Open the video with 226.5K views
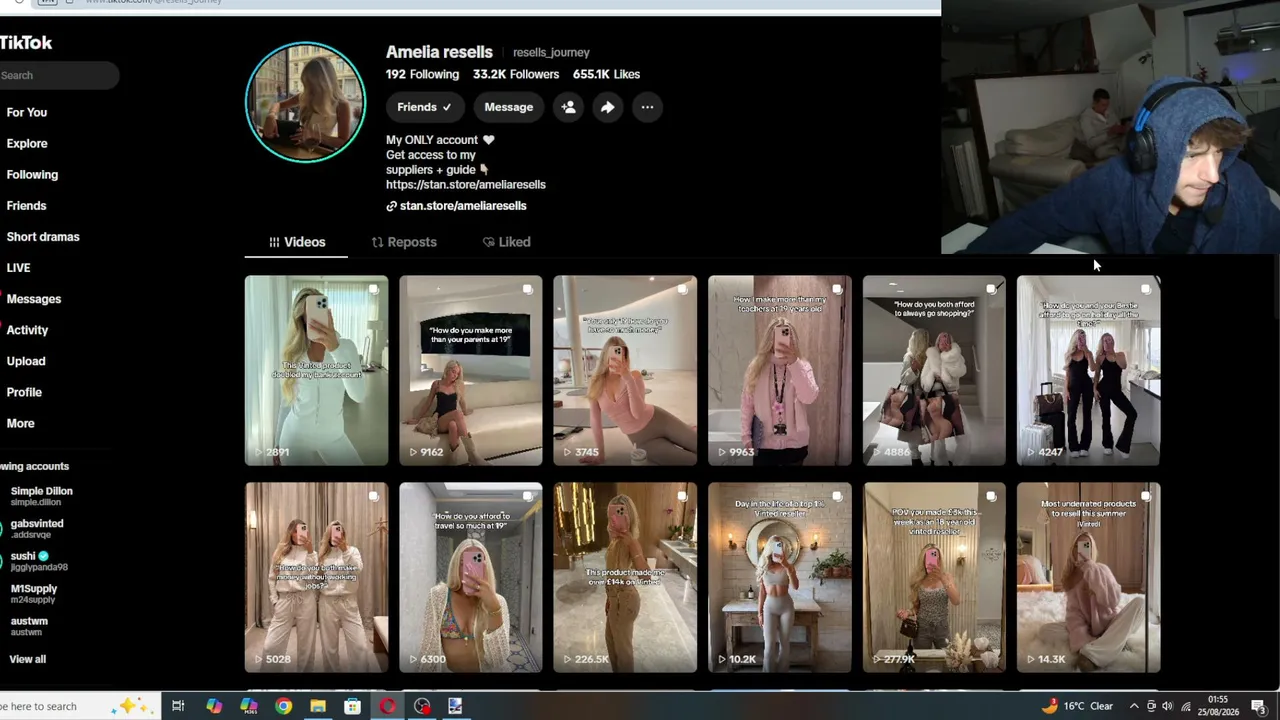The height and width of the screenshot is (720, 1280). (625, 578)
